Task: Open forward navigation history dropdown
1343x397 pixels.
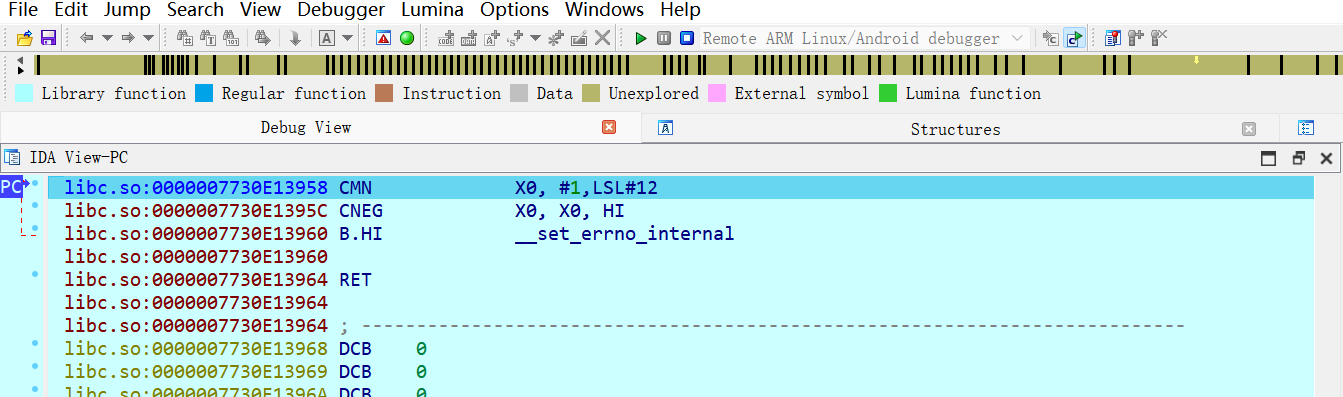Action: tap(148, 38)
